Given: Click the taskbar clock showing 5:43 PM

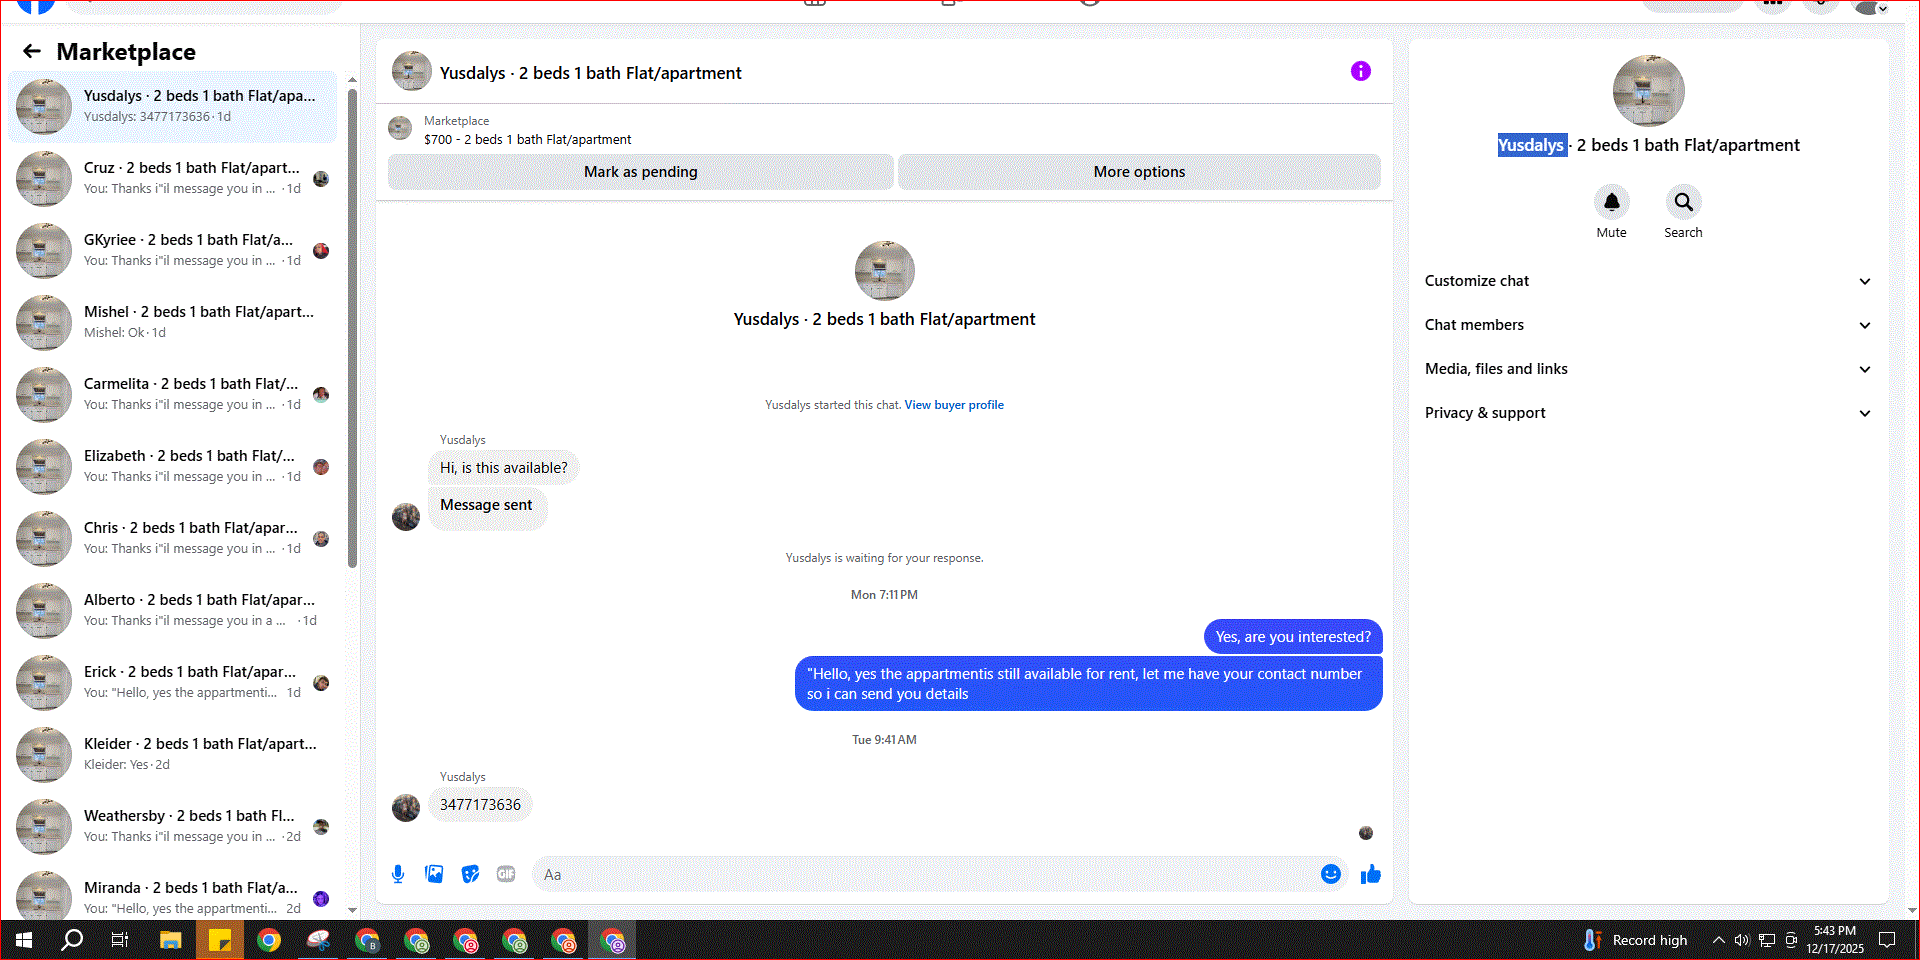Looking at the screenshot, I should pos(1834,940).
